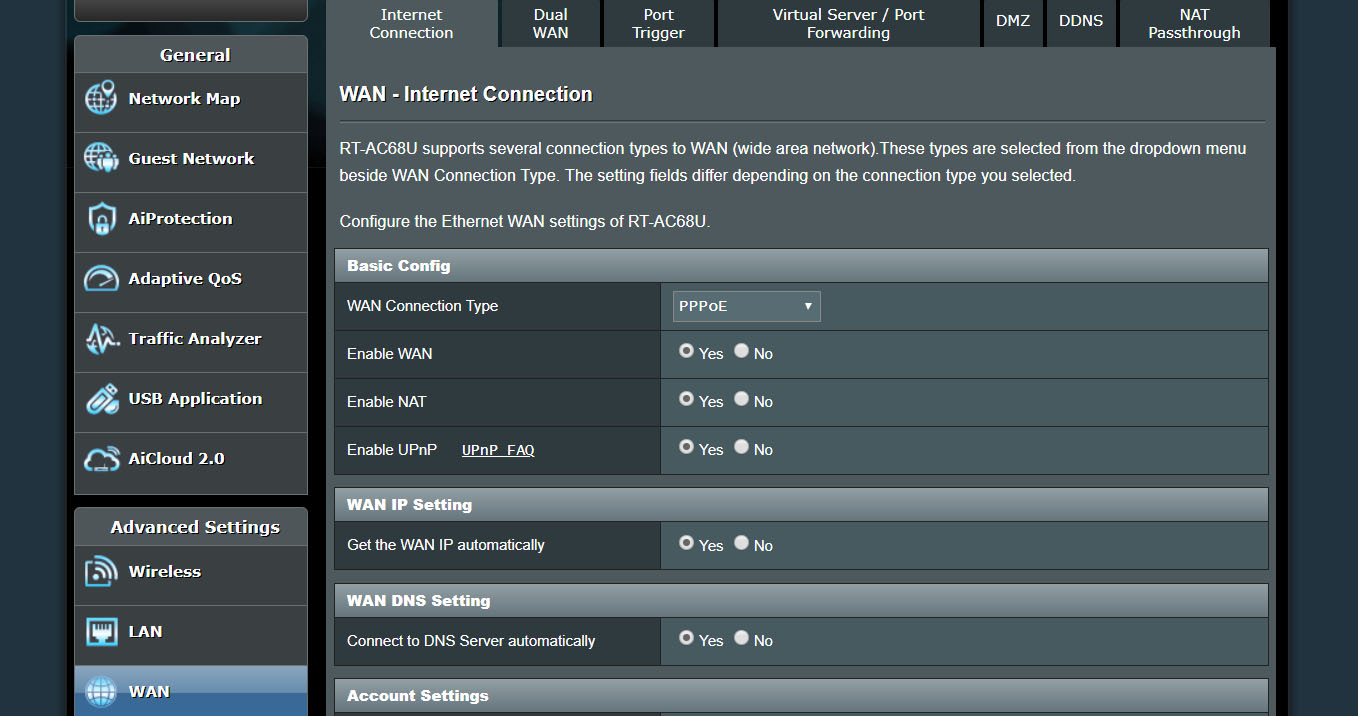Open the NAT Passthrough tab
The width and height of the screenshot is (1358, 716).
1194,23
